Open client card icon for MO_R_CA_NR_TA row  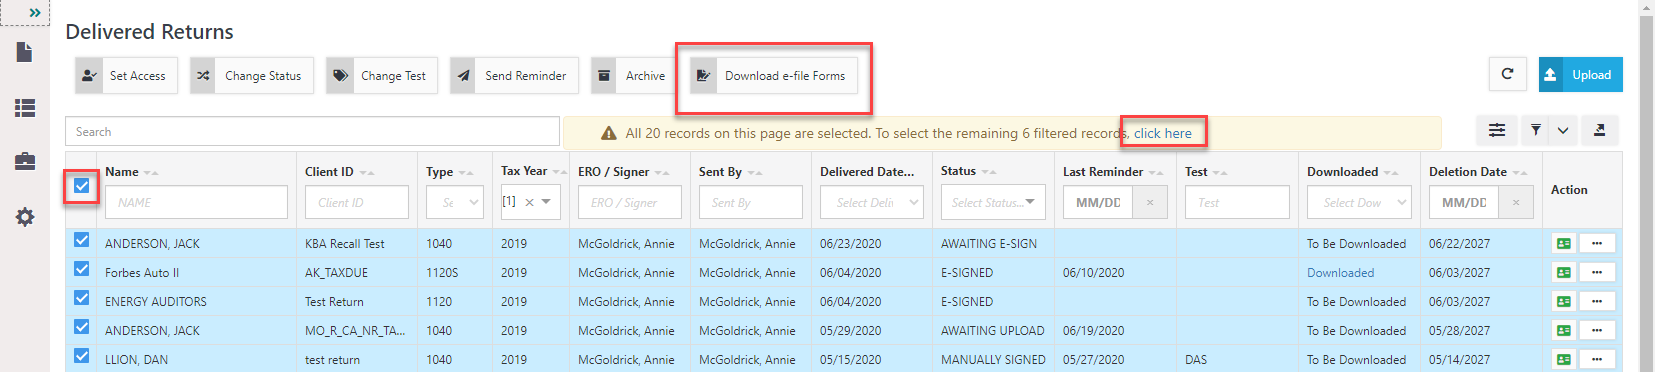coord(1563,330)
